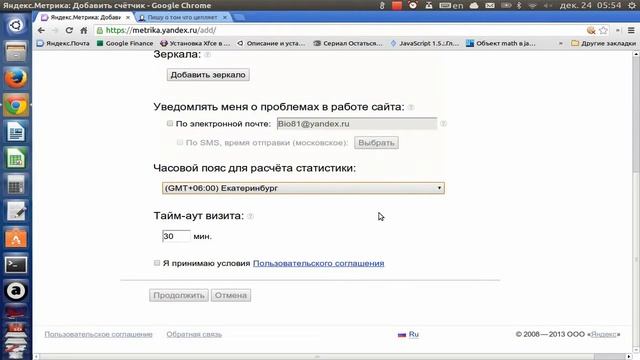The image size is (640, 360).
Task: Open the JavaScript 1.5 bookmark
Action: pyautogui.click(x=424, y=43)
